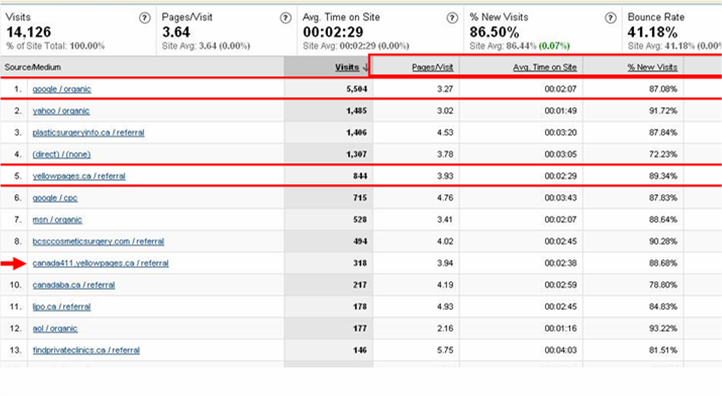
Task: Open help icon beside % New Visits
Action: [x=610, y=18]
